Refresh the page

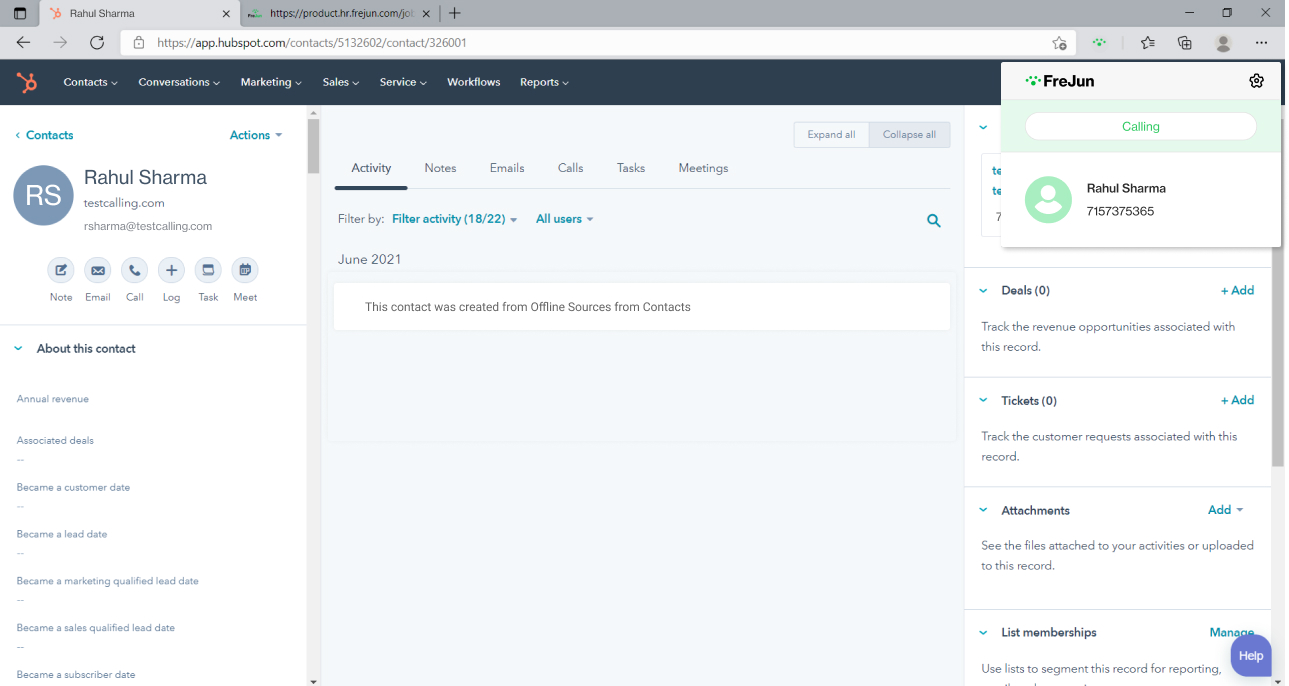click(x=97, y=43)
